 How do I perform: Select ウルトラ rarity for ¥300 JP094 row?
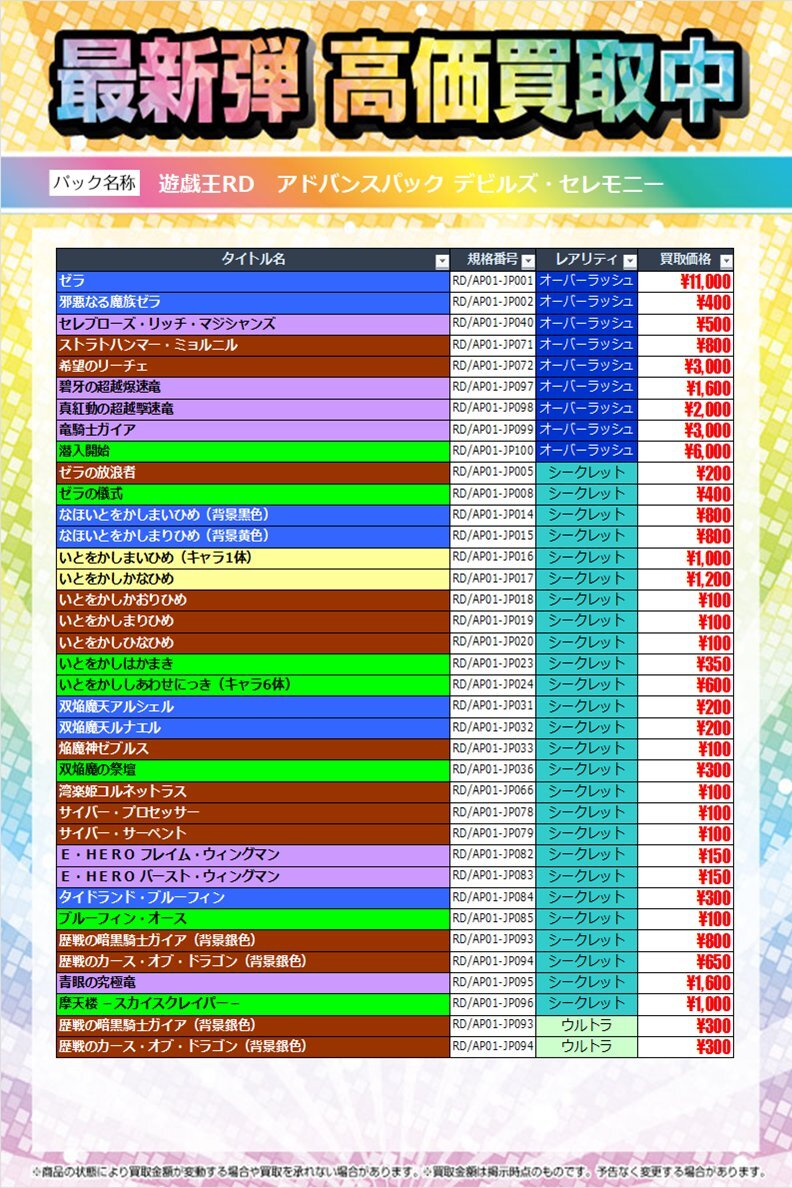click(587, 1046)
